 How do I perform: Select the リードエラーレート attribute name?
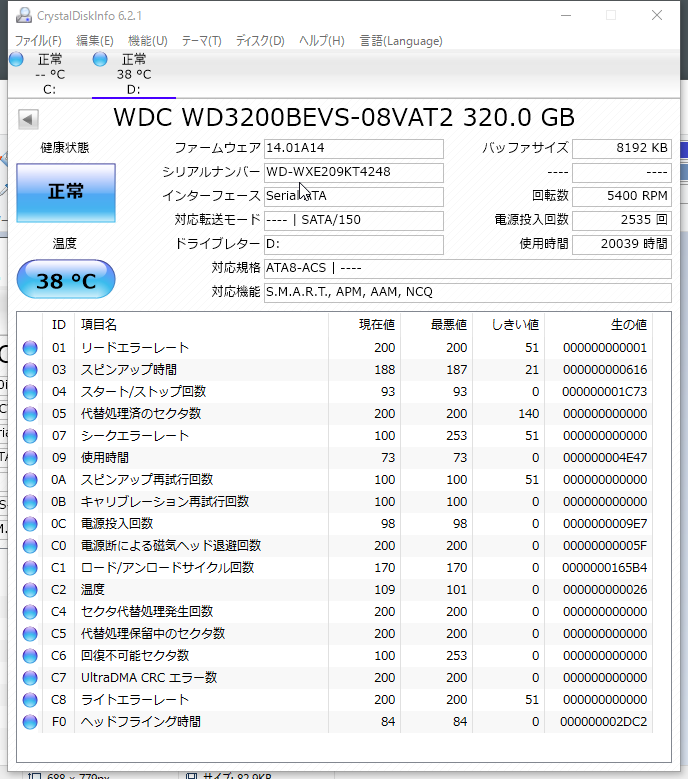(x=135, y=348)
